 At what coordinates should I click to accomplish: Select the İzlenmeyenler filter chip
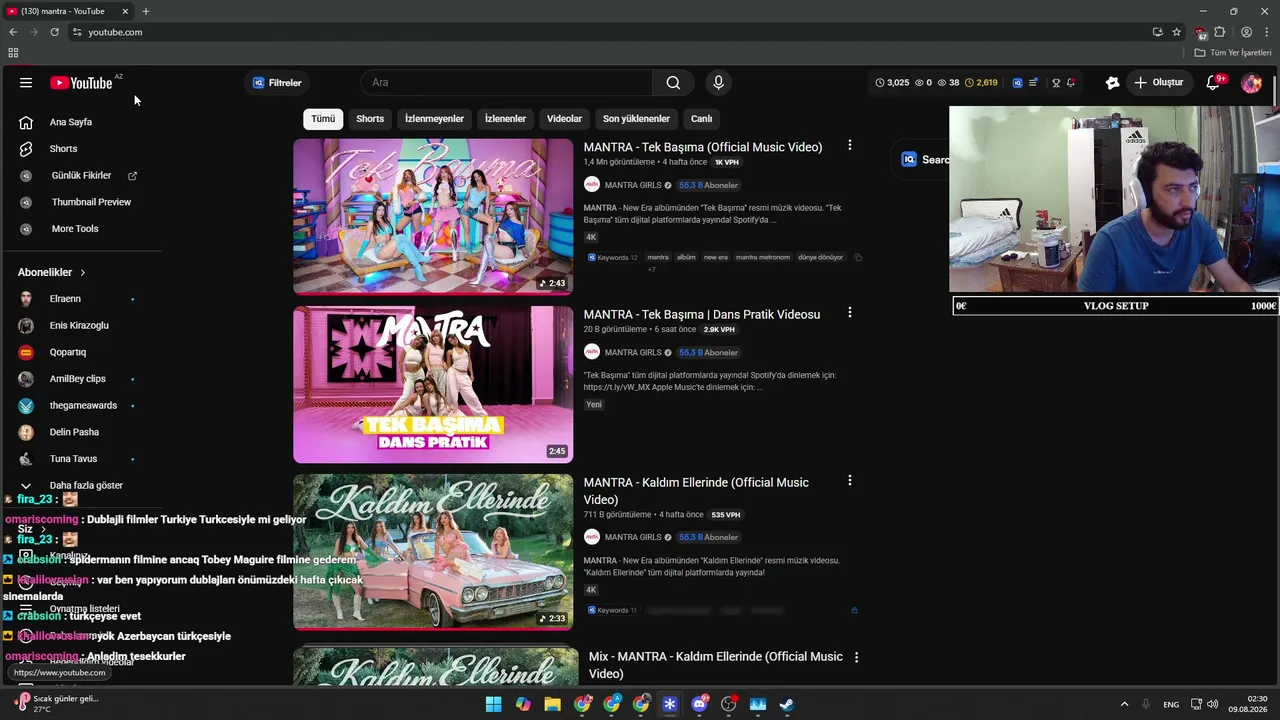coord(434,119)
